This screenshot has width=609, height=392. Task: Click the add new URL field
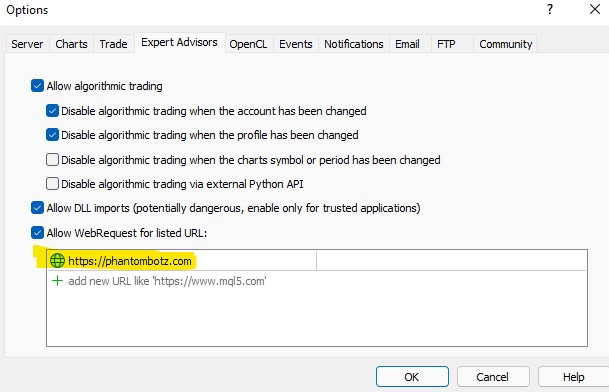coord(317,281)
